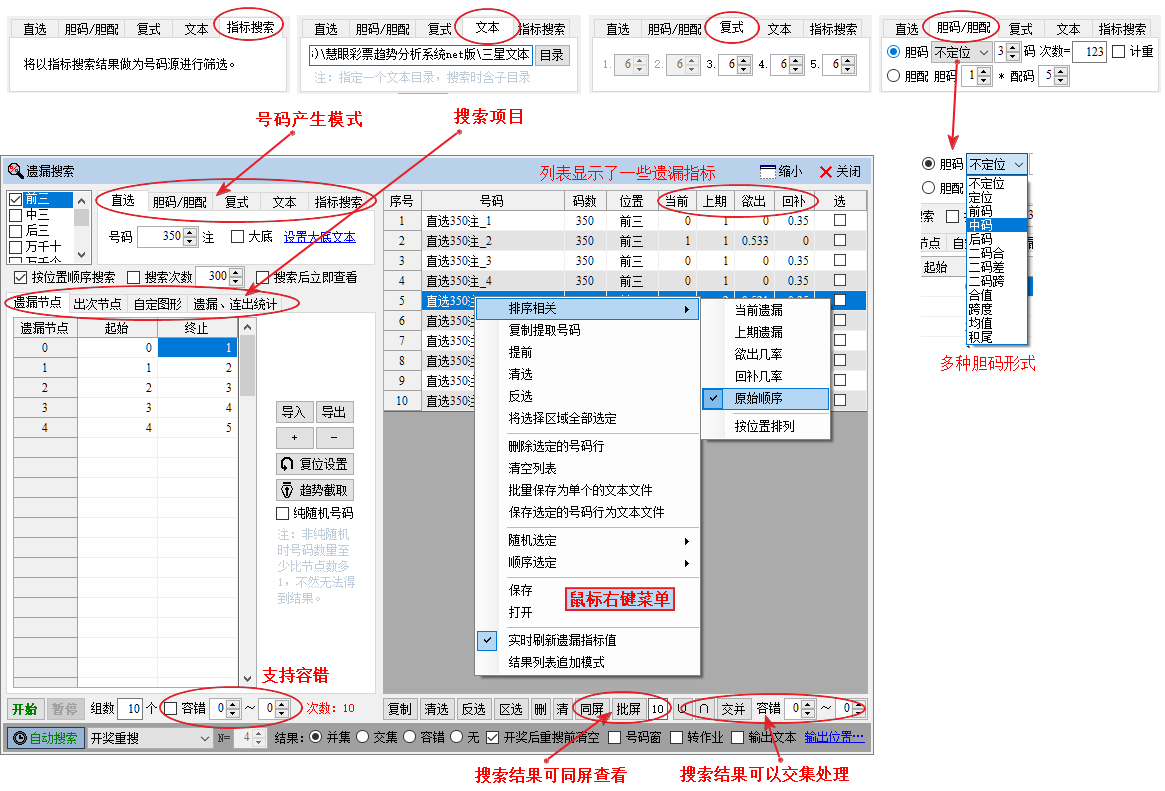Viewport: 1165px width, 791px height.
Task: Open the 设置大底文本 link
Action: pos(319,237)
